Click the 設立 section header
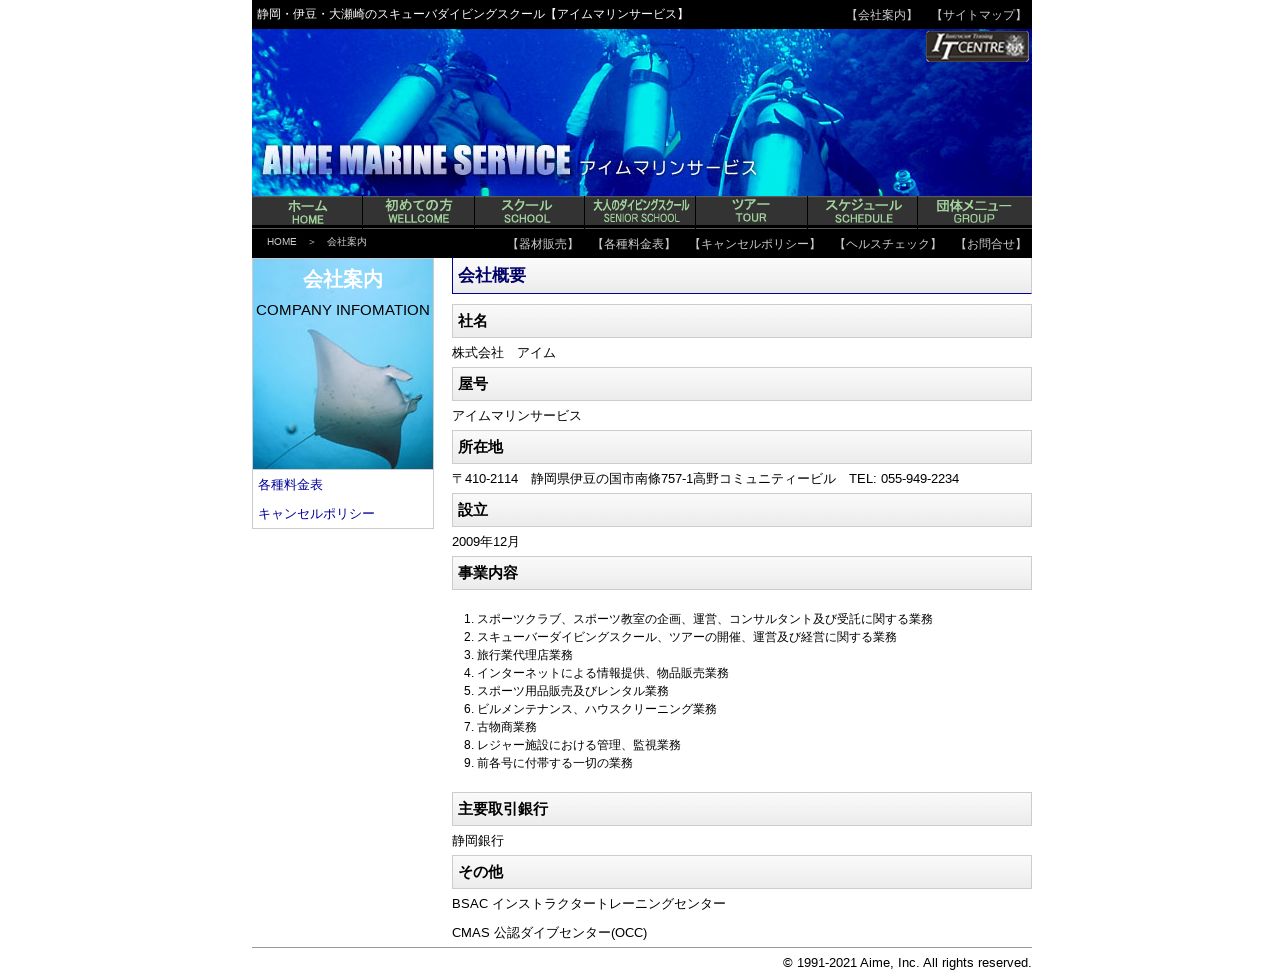The height and width of the screenshot is (977, 1284). (x=742, y=510)
